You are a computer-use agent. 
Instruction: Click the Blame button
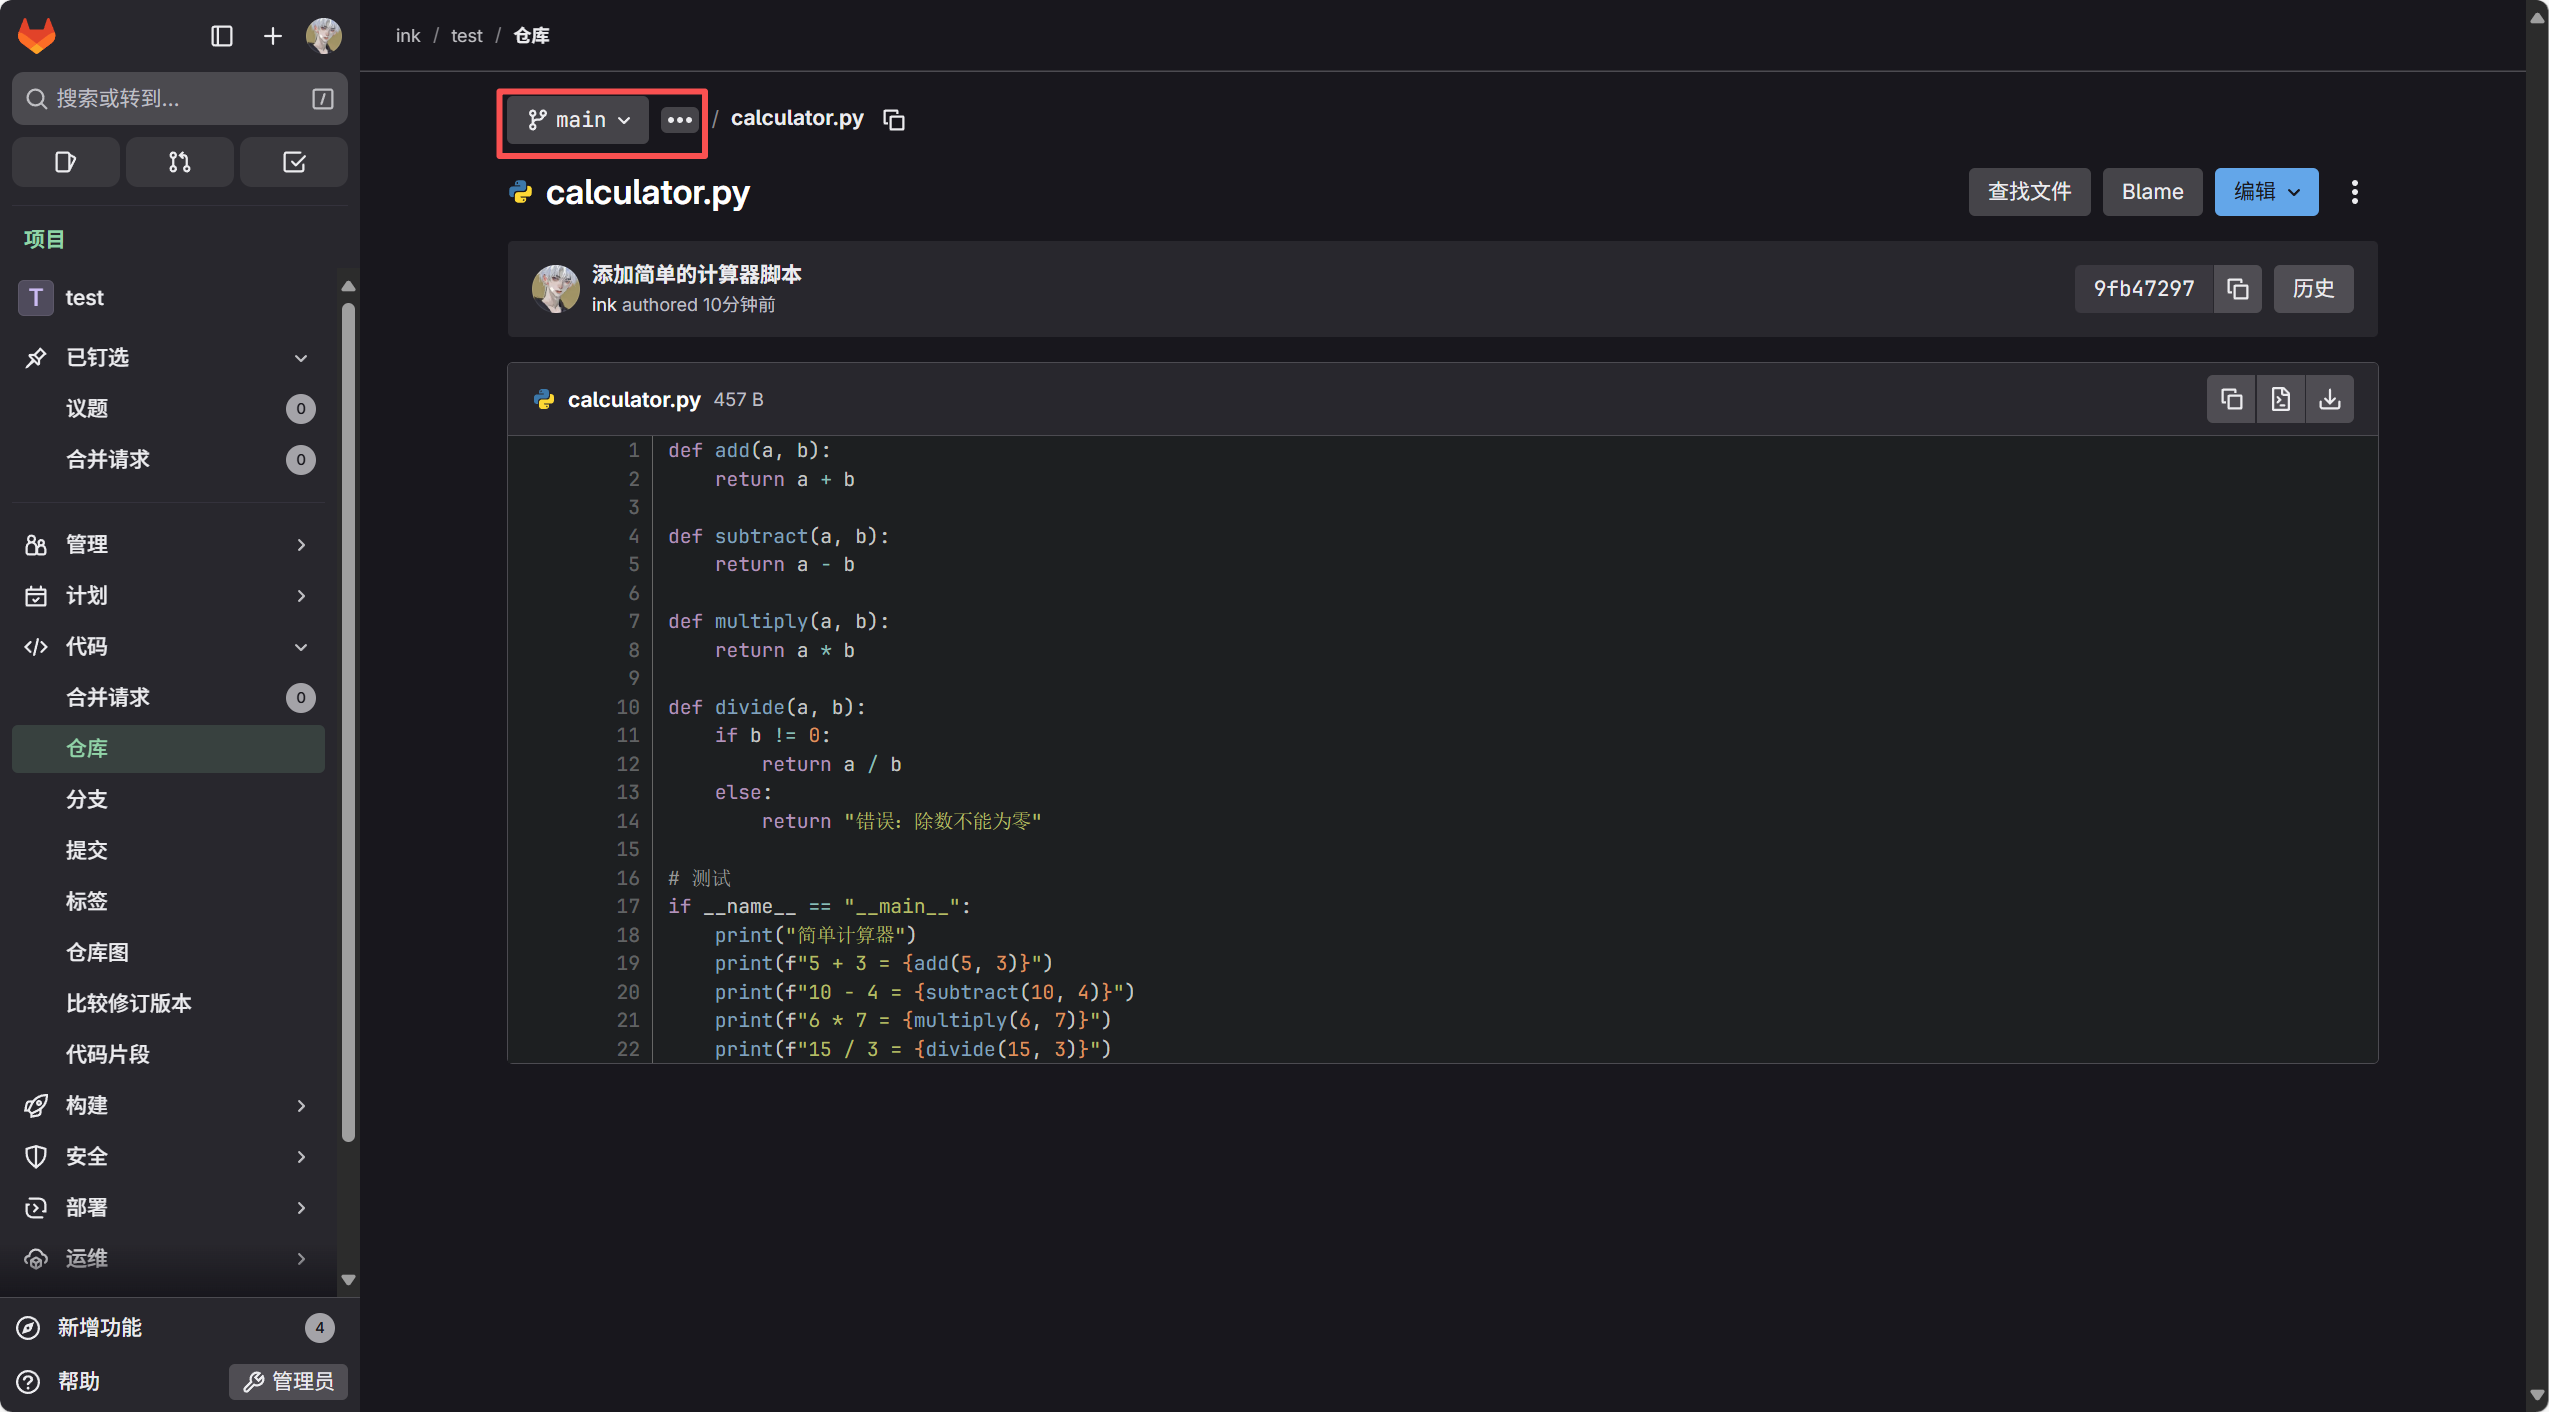click(x=2152, y=192)
